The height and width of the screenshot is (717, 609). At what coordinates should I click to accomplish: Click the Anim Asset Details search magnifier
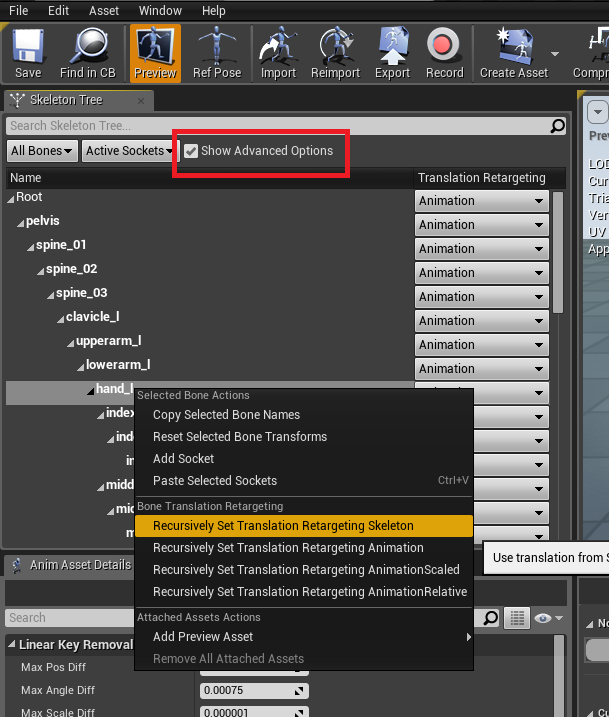491,618
